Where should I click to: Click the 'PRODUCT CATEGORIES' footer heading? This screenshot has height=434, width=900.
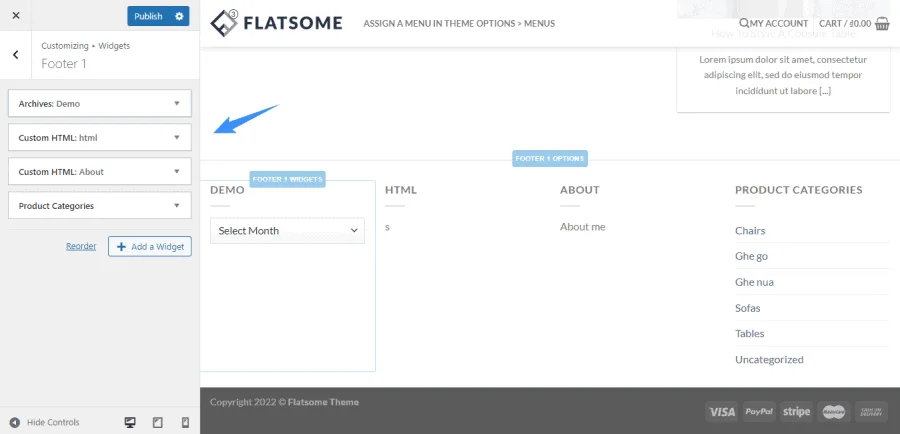click(798, 189)
